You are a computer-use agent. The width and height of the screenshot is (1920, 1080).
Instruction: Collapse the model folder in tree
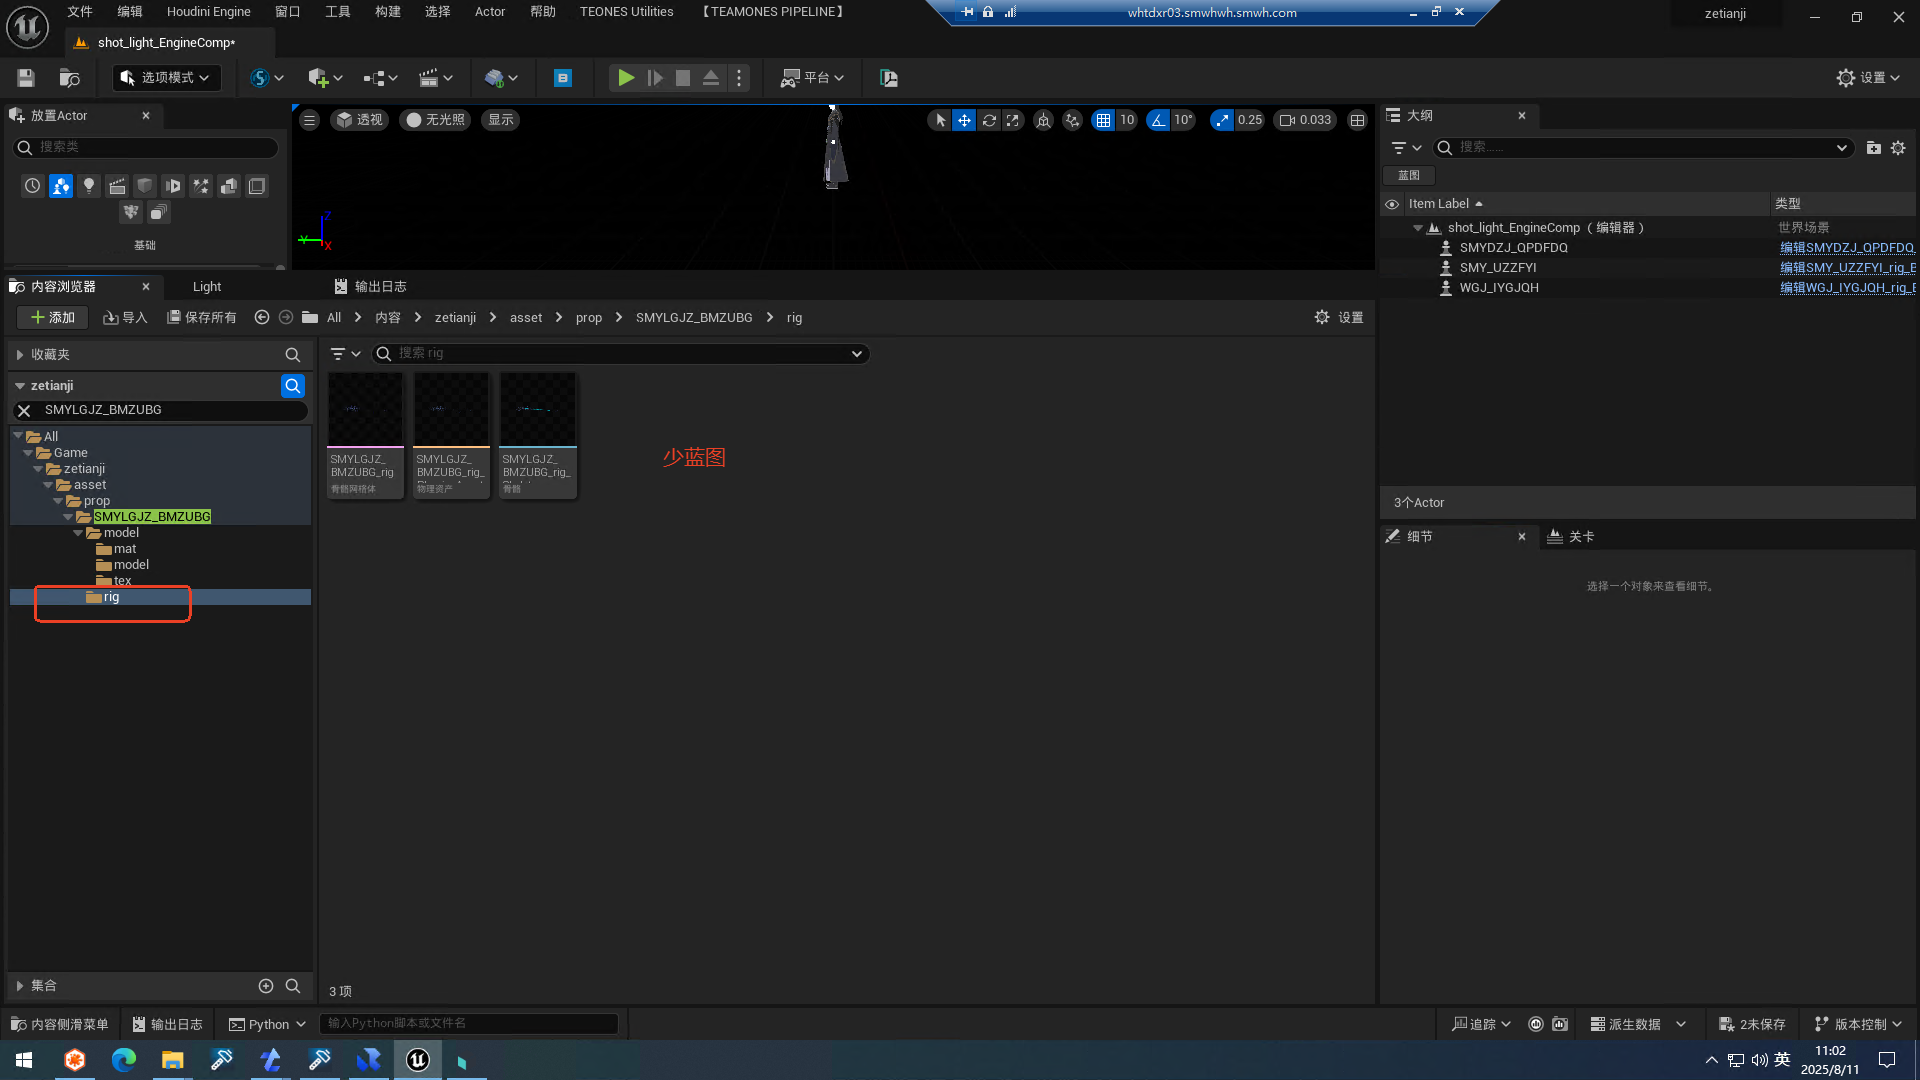click(79, 533)
